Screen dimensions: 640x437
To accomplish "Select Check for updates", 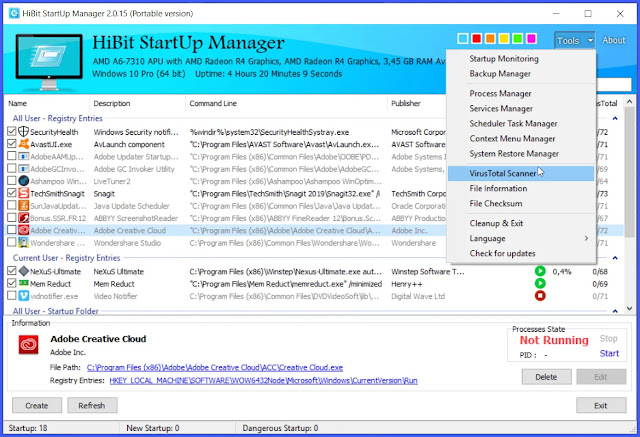I will [521, 253].
